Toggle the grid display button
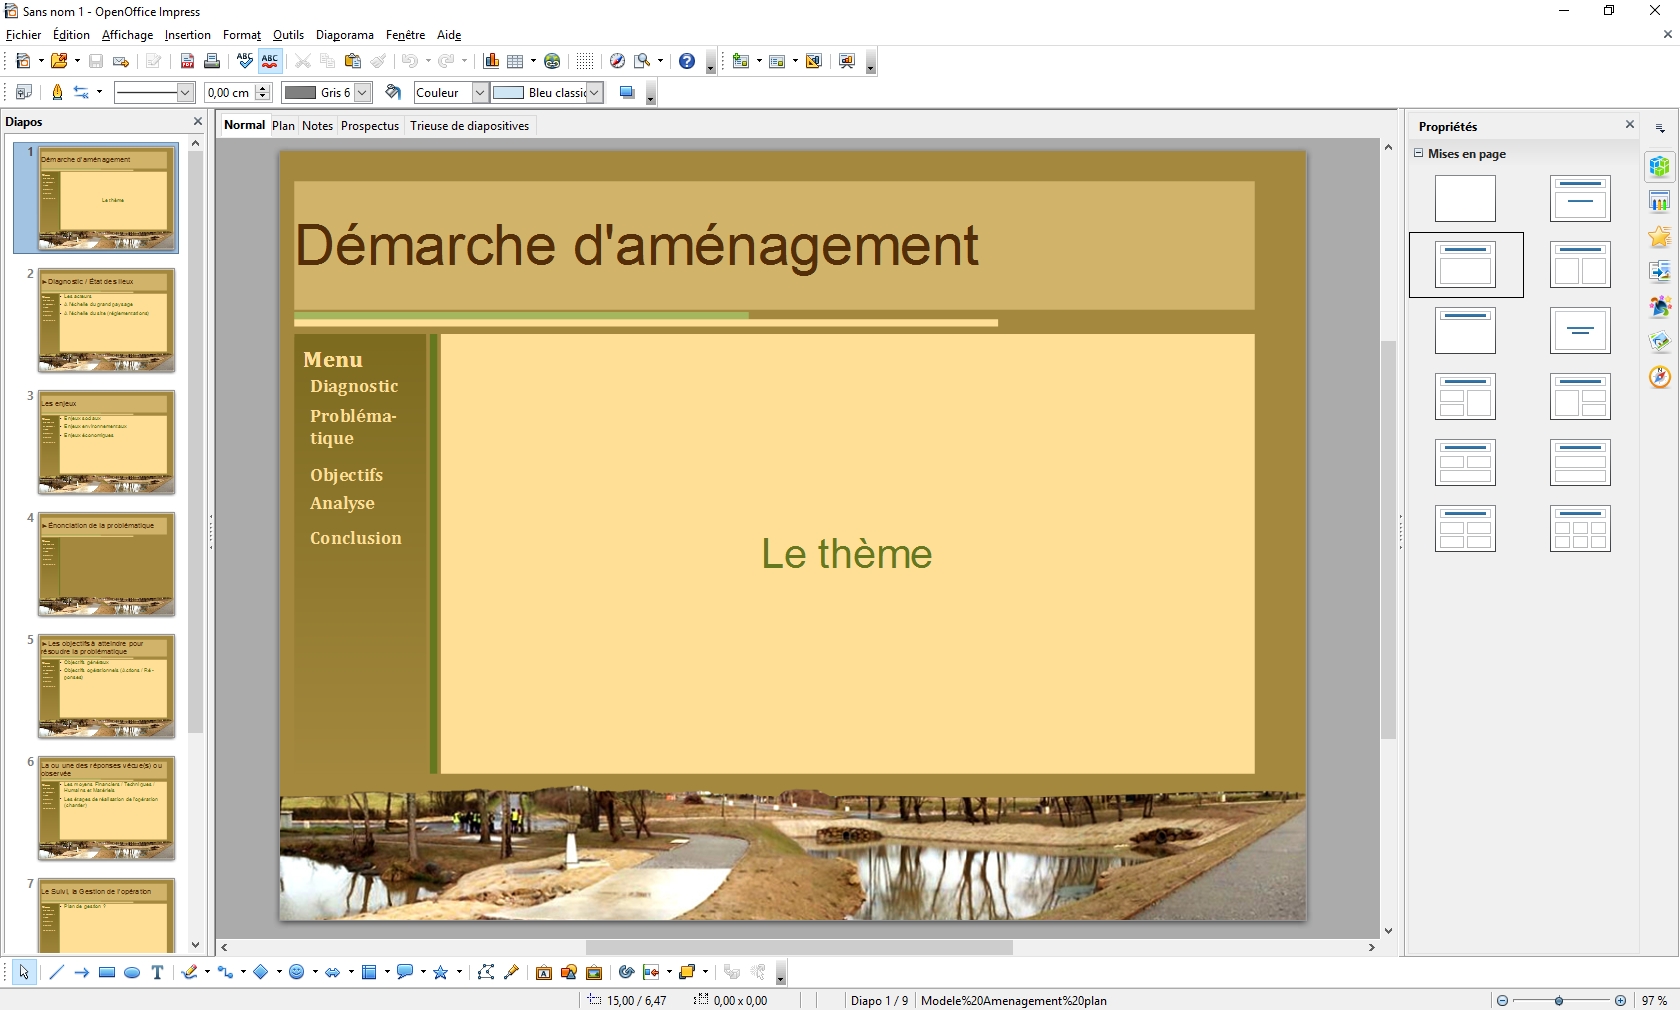 [x=585, y=61]
